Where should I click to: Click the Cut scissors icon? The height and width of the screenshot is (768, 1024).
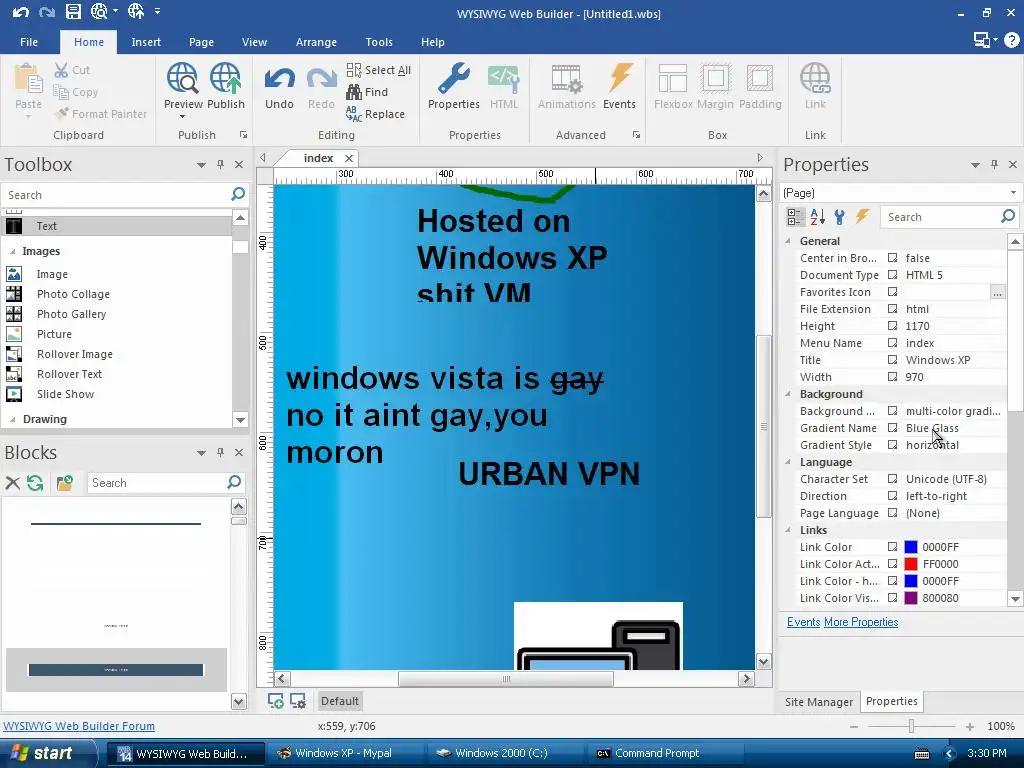[x=61, y=70]
